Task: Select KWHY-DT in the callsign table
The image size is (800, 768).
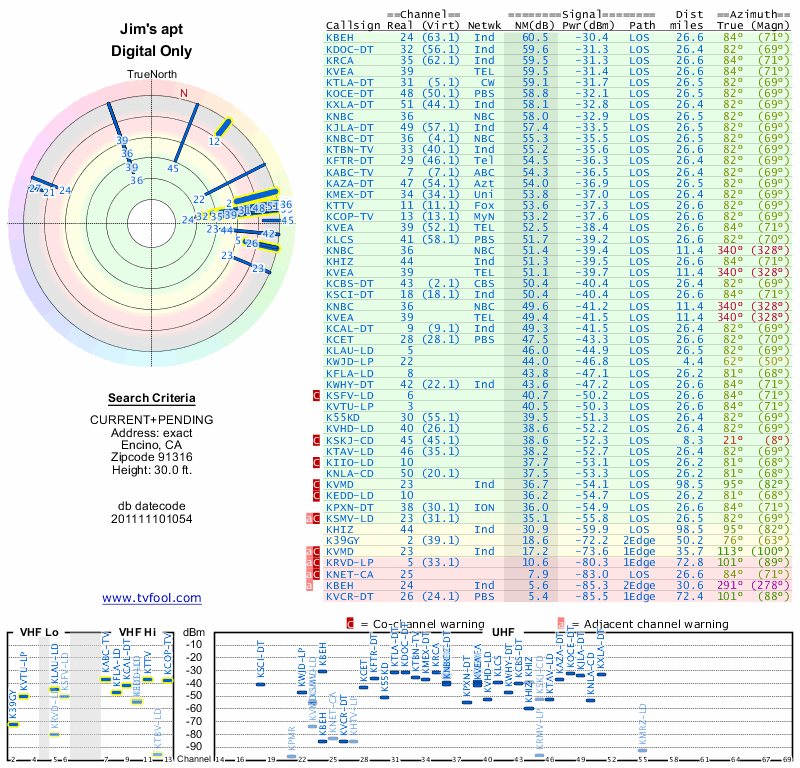Action: (350, 384)
